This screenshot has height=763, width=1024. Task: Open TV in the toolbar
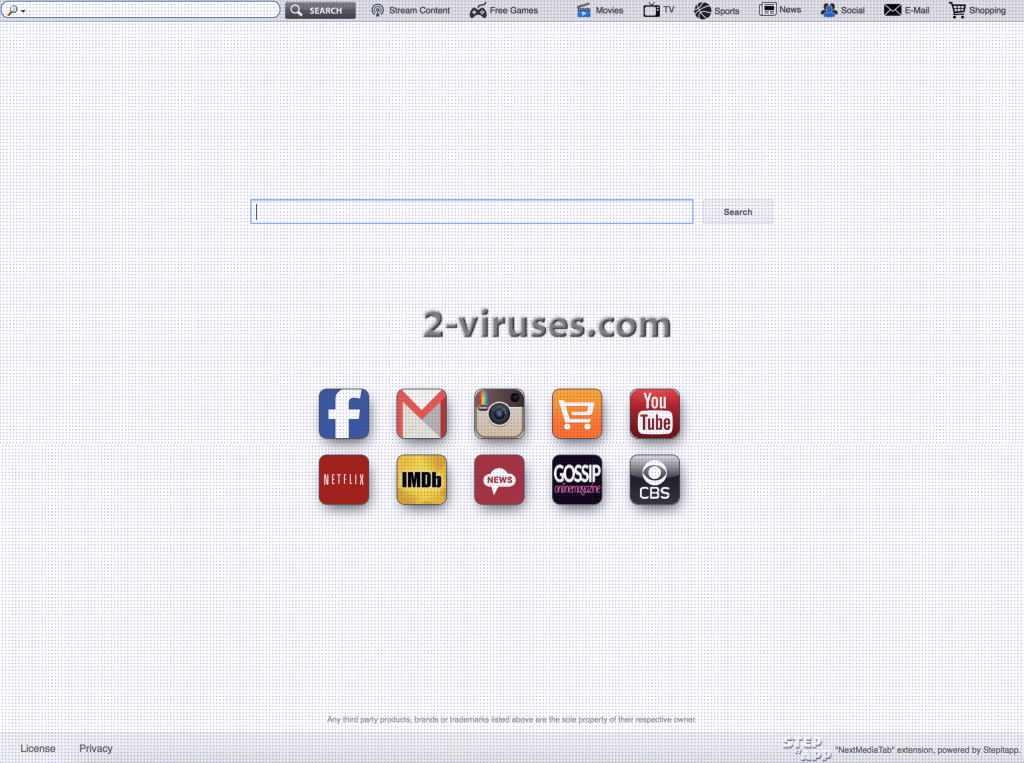tap(658, 10)
